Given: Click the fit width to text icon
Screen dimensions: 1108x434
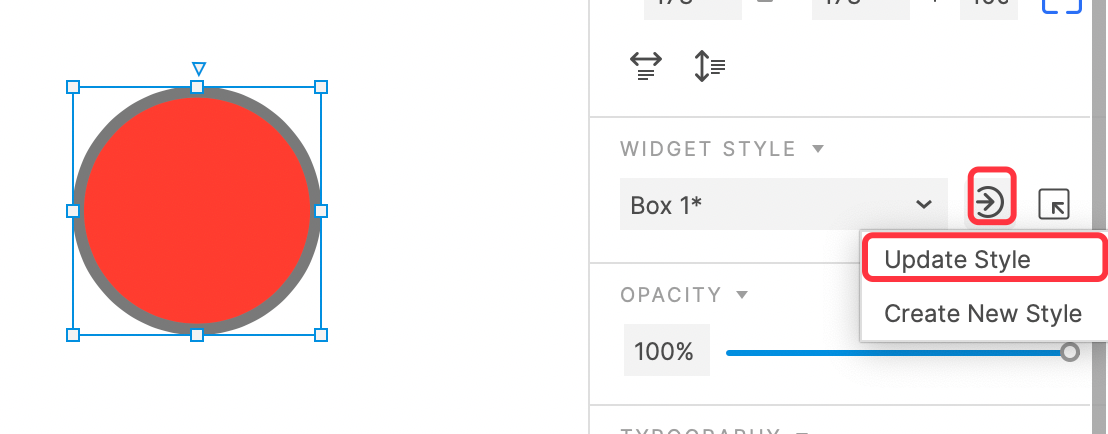Looking at the screenshot, I should [645, 66].
